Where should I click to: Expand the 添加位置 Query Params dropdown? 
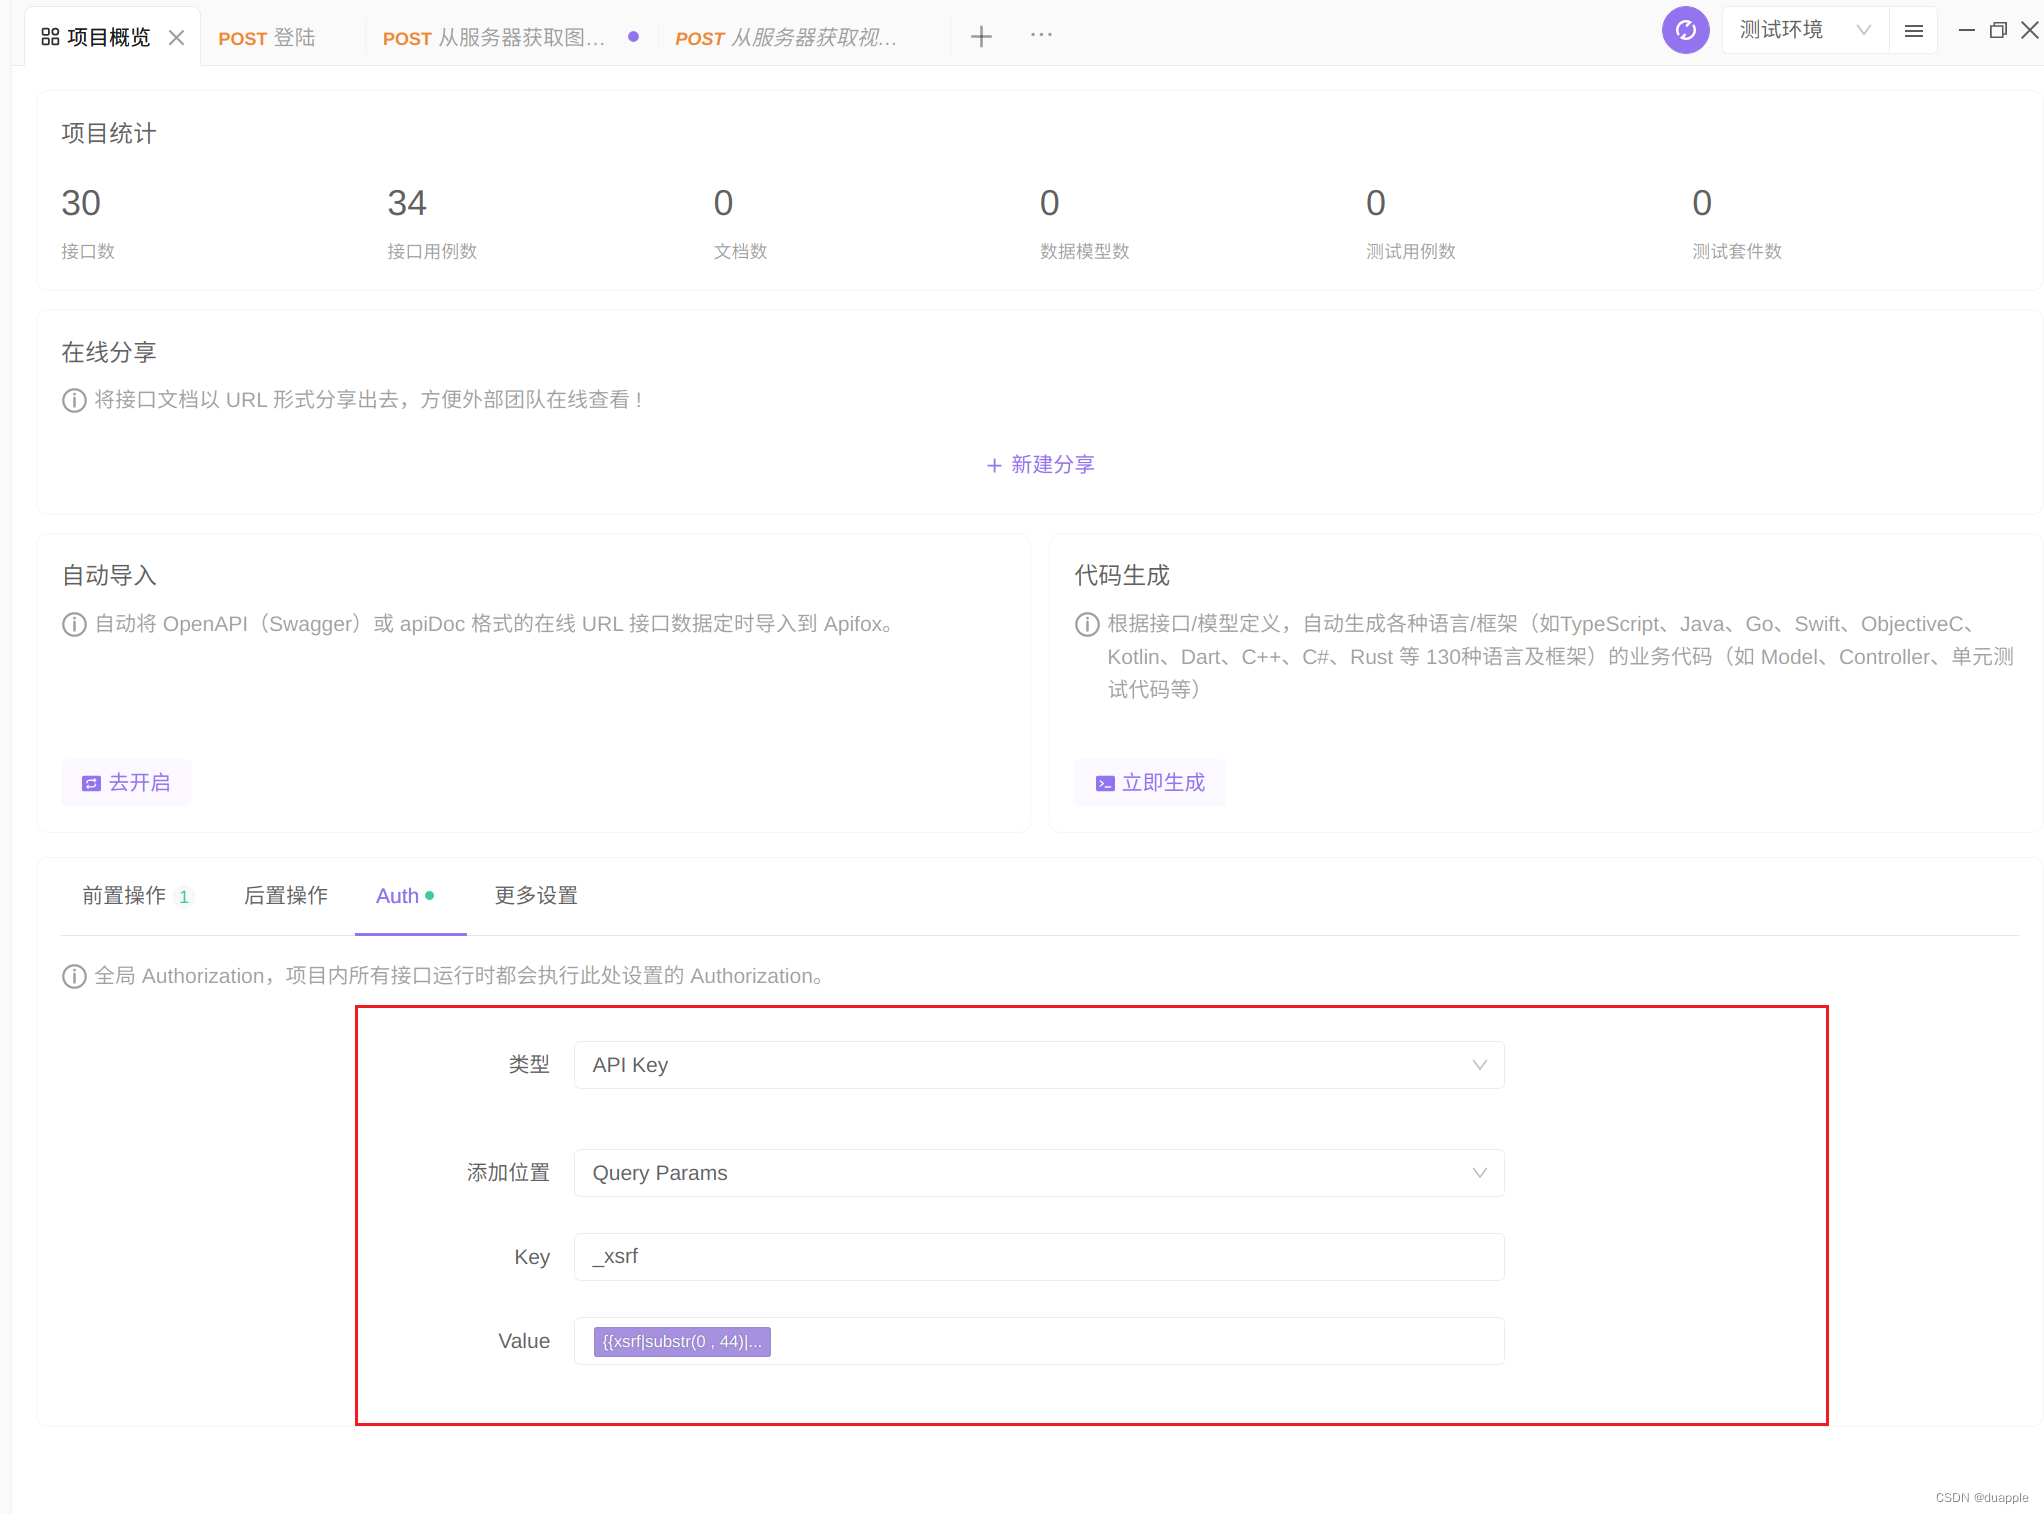click(x=1039, y=1173)
